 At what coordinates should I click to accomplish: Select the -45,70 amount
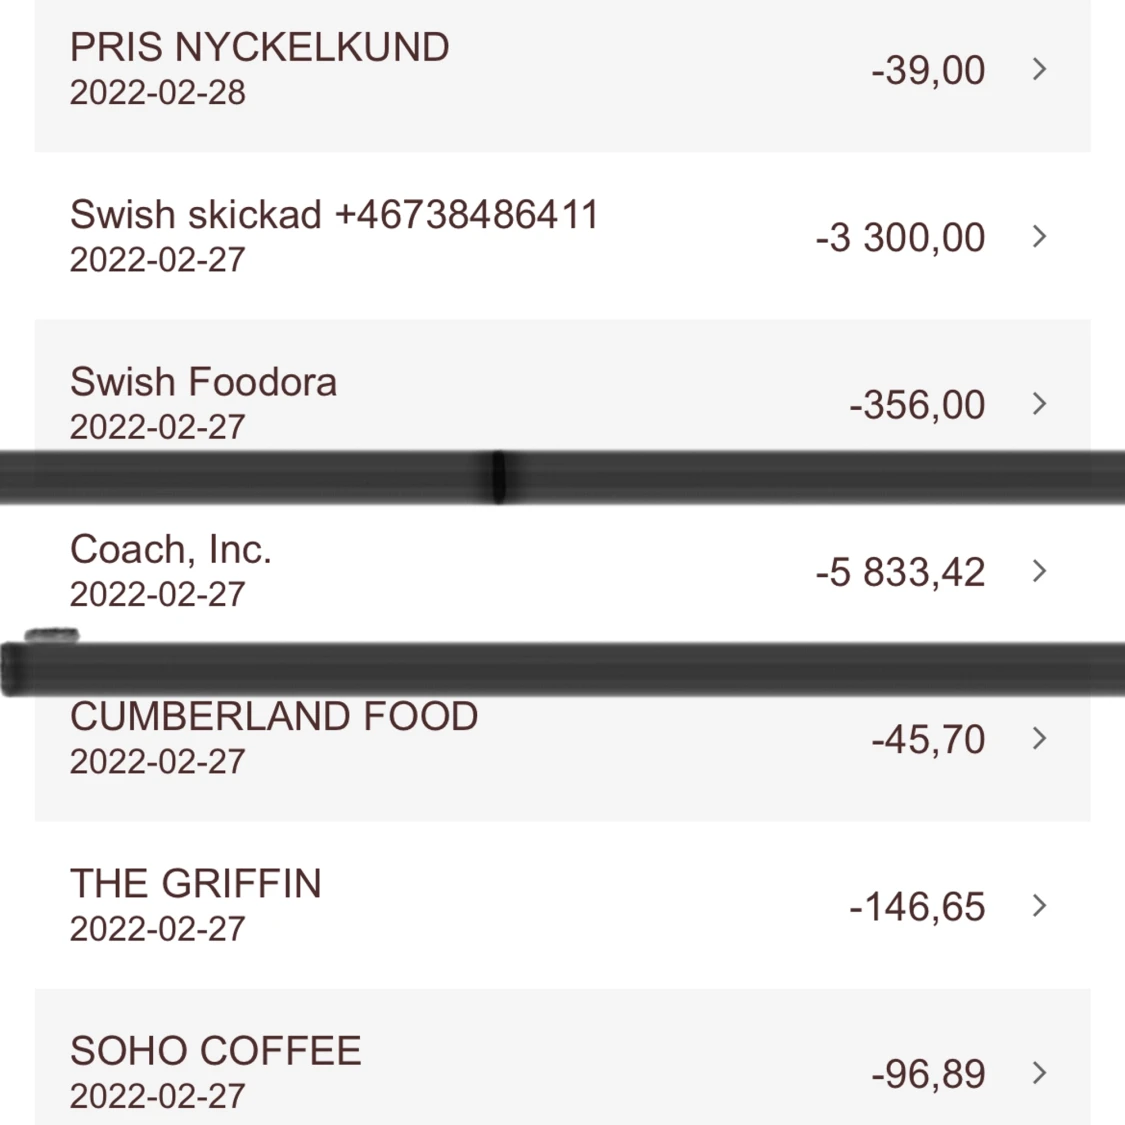coord(928,740)
